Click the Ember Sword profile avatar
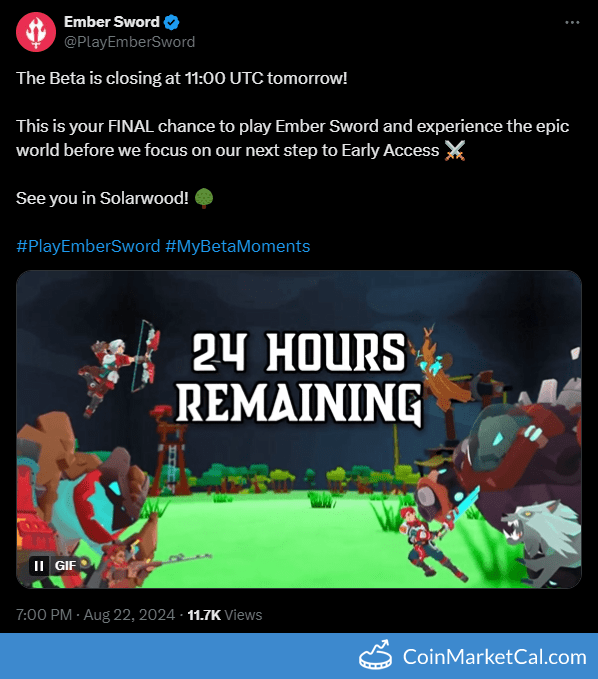Screen dimensions: 598x679 coord(36,32)
